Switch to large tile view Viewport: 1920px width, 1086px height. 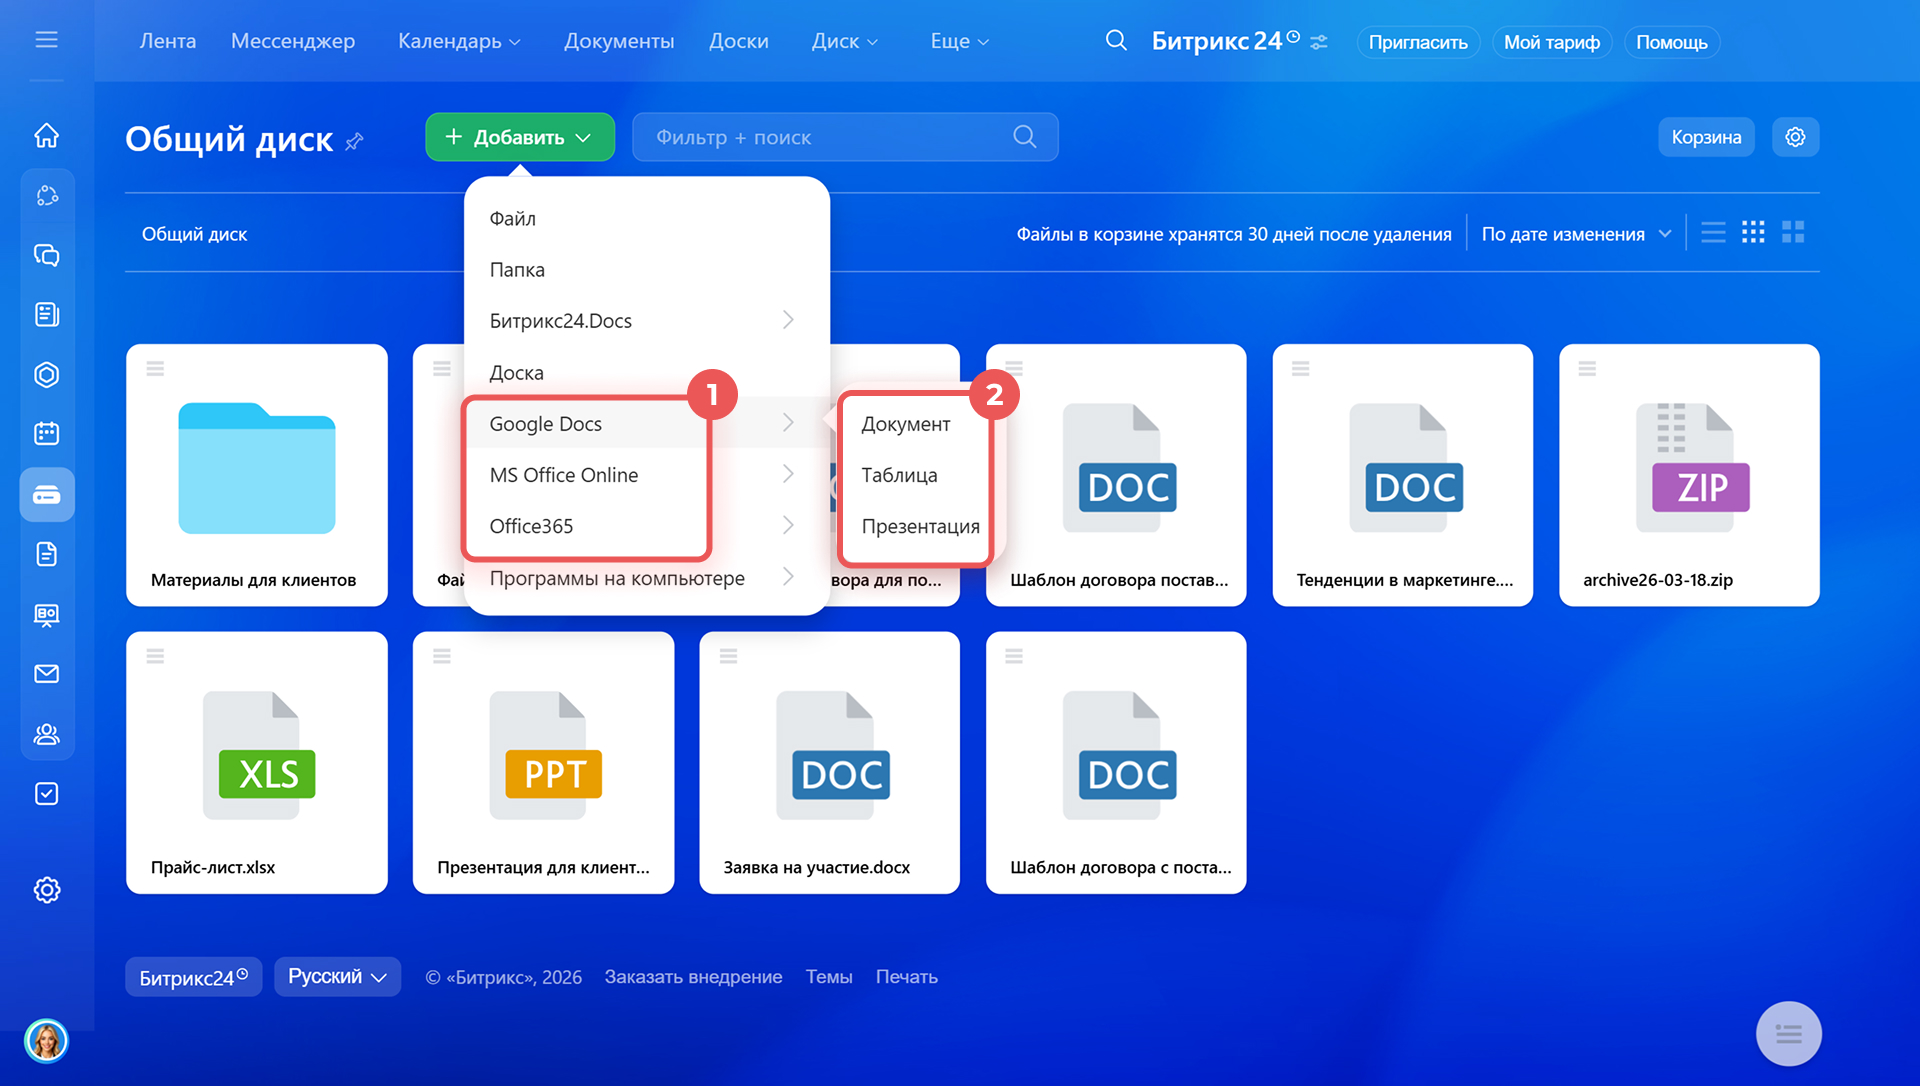coord(1793,233)
